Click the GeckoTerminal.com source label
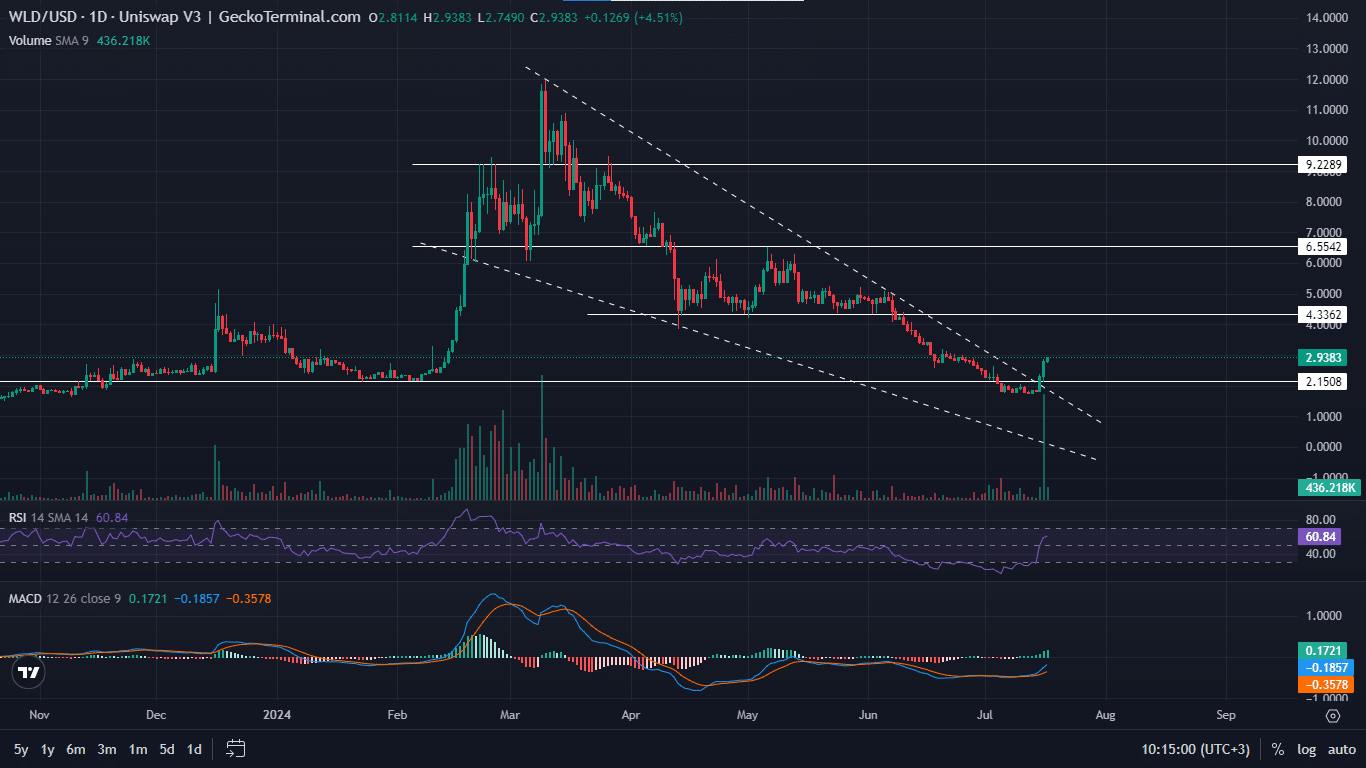The image size is (1366, 768). [290, 17]
